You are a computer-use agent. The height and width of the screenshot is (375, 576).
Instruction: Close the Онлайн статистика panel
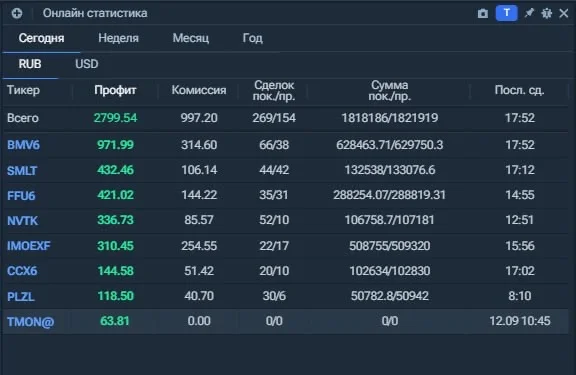564,14
